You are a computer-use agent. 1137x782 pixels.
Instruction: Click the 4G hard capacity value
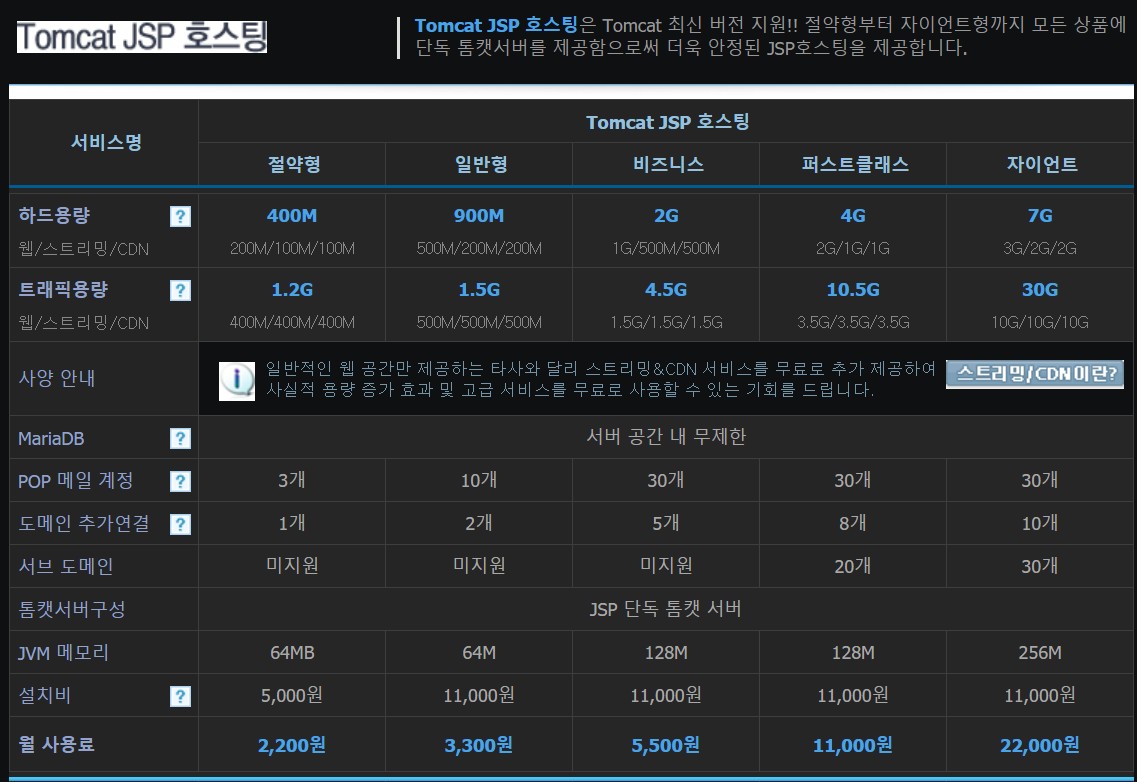853,215
